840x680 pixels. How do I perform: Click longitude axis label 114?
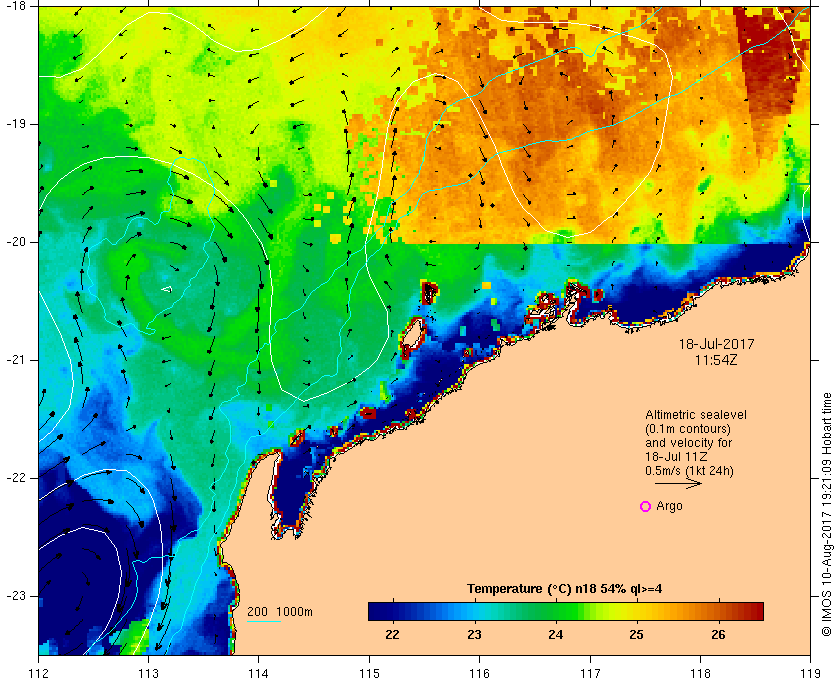(259, 672)
